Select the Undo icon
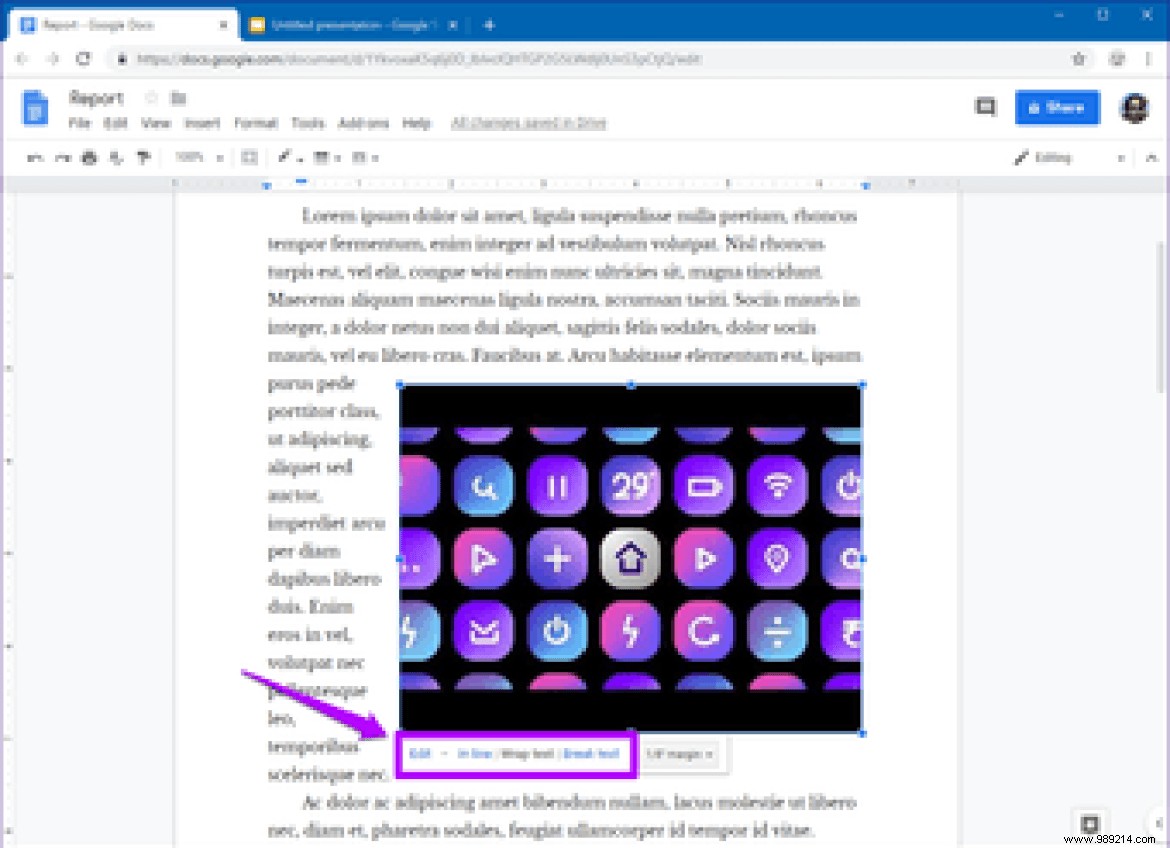The width and height of the screenshot is (1170, 848). coord(34,157)
